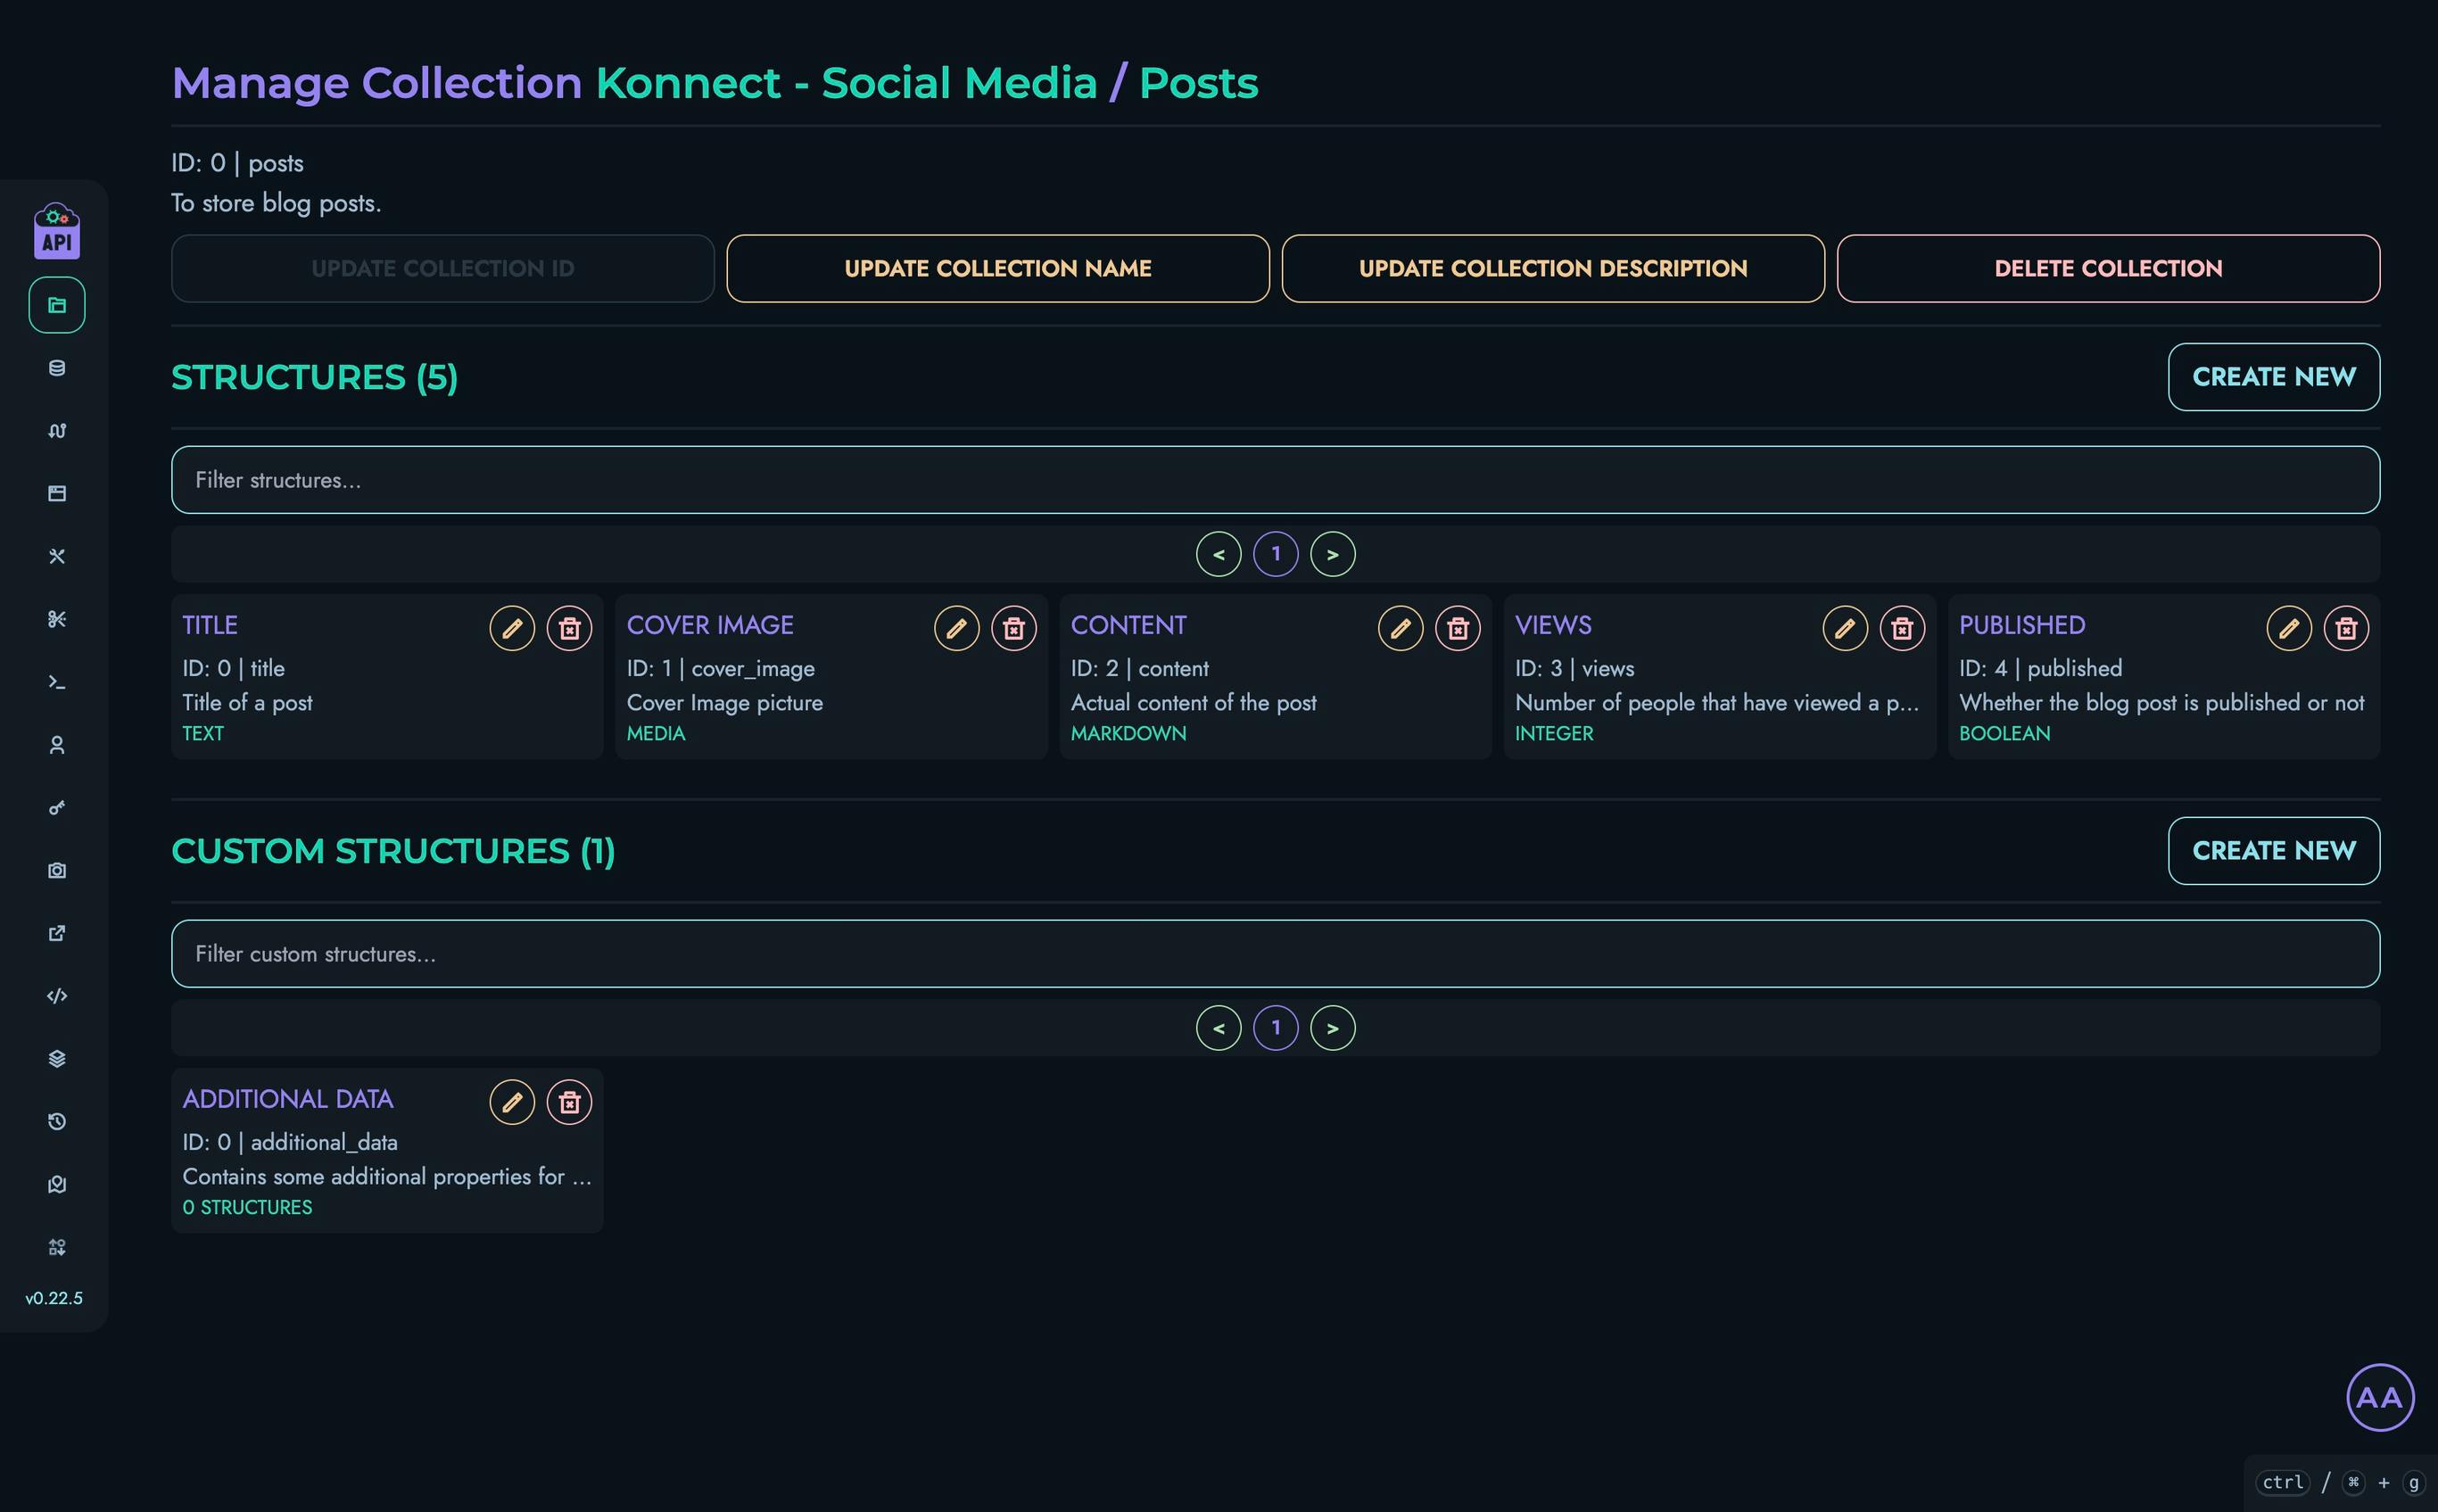Image resolution: width=2438 pixels, height=1512 pixels.
Task: Click the ADDITIONAL DATA structure name
Action: (x=288, y=1099)
